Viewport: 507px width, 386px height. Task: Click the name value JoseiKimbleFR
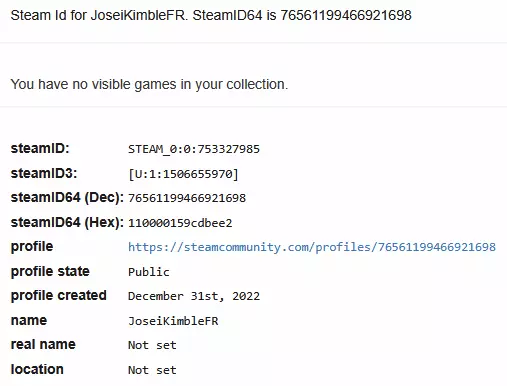pyautogui.click(x=173, y=321)
